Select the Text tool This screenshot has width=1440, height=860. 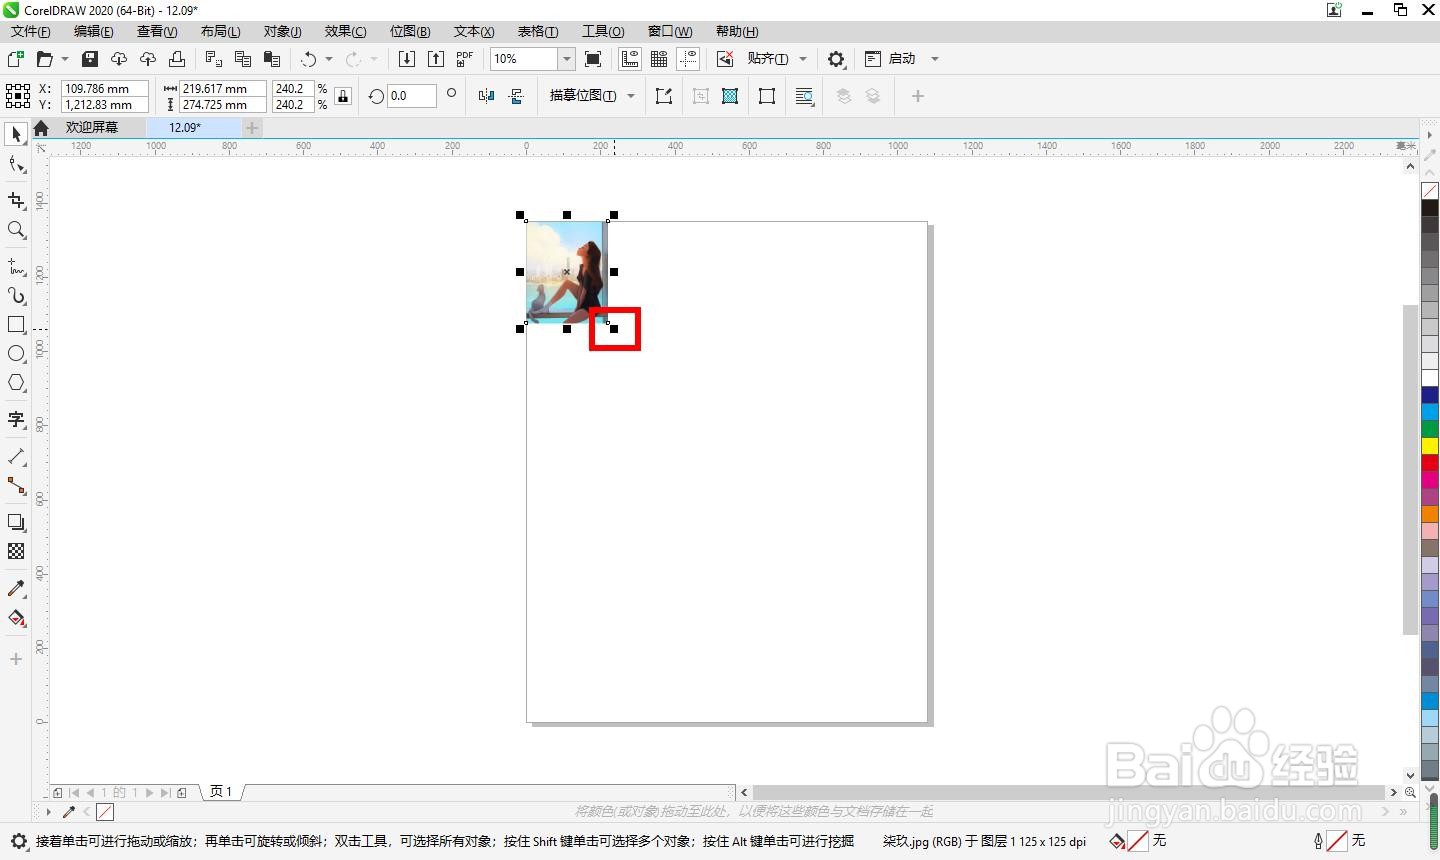click(16, 419)
